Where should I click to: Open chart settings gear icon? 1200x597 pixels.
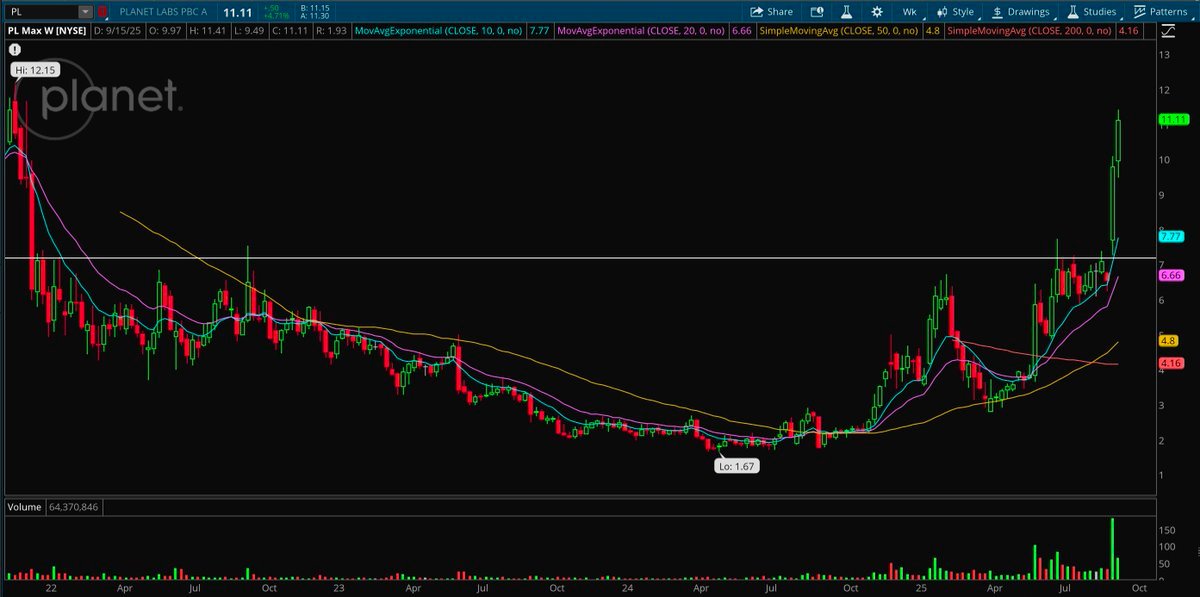[x=877, y=12]
